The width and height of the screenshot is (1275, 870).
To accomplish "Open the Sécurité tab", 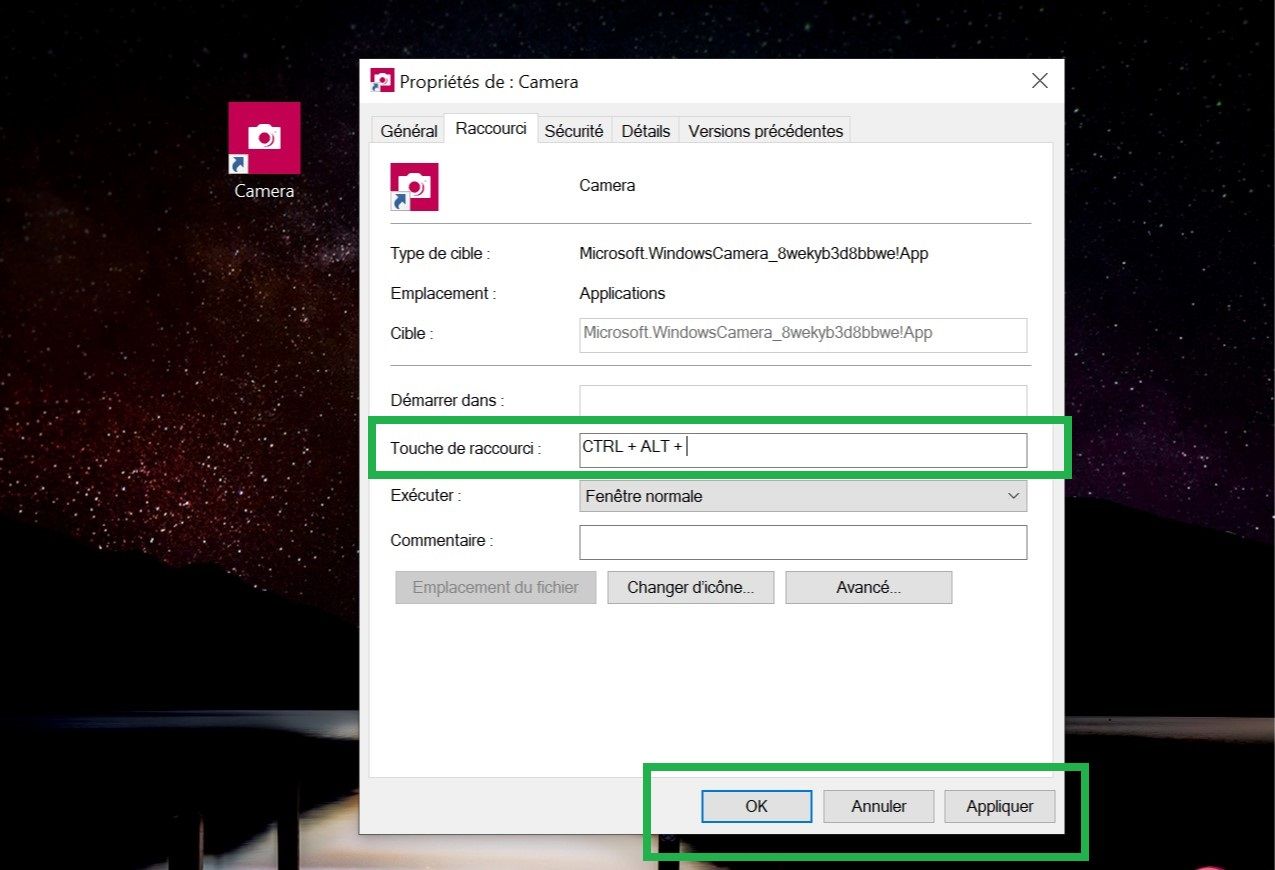I will point(574,131).
